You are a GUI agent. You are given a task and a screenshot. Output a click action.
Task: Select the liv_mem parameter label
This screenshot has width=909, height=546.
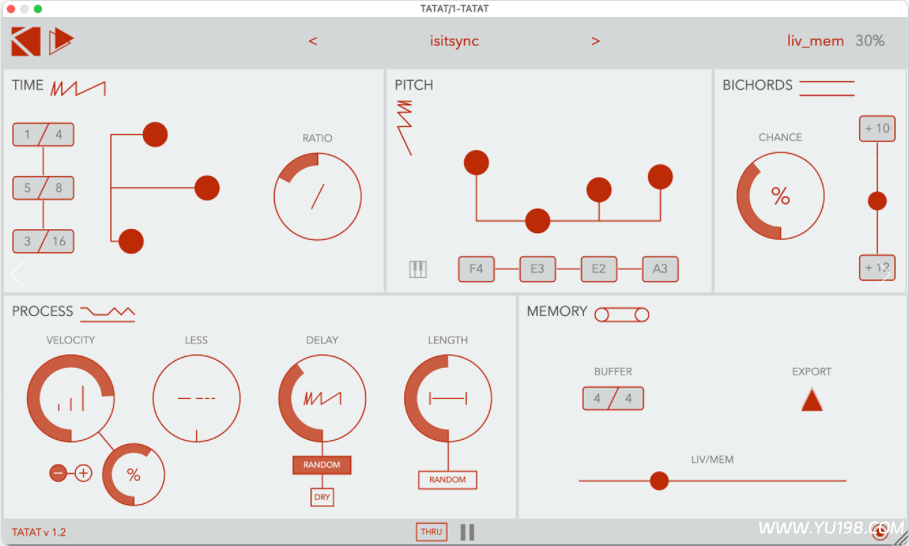tap(815, 41)
